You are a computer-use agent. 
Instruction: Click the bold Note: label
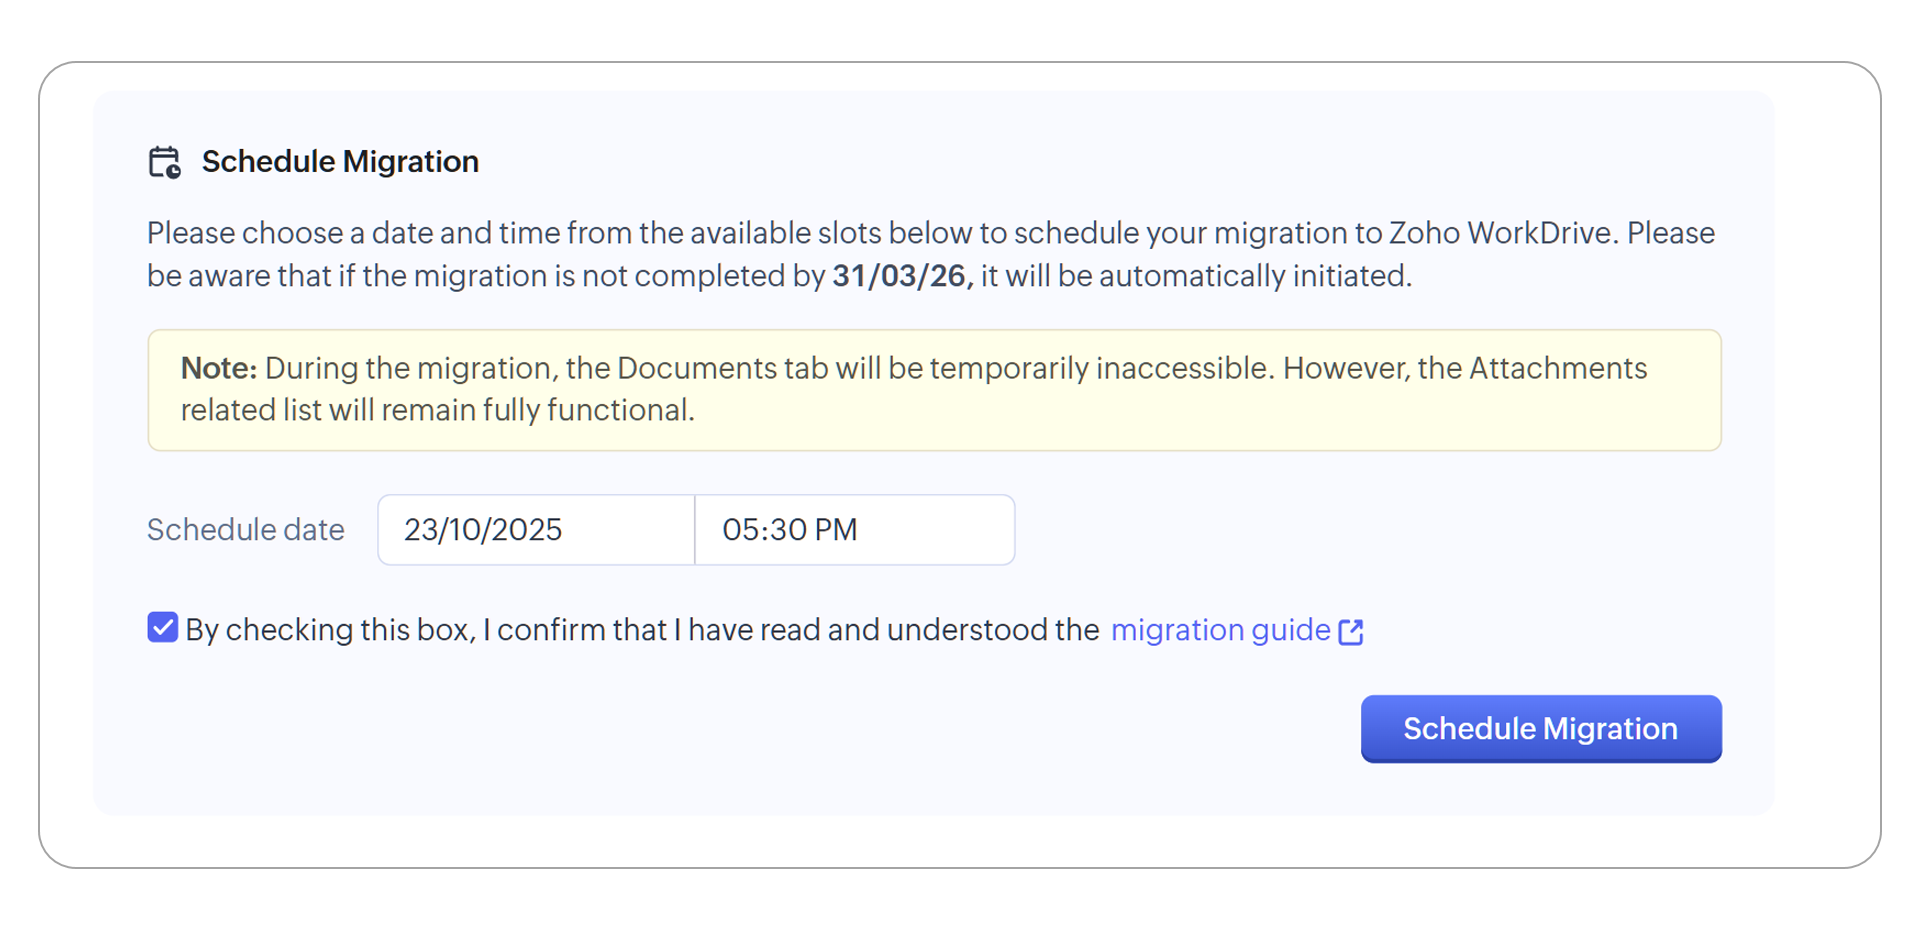click(219, 368)
